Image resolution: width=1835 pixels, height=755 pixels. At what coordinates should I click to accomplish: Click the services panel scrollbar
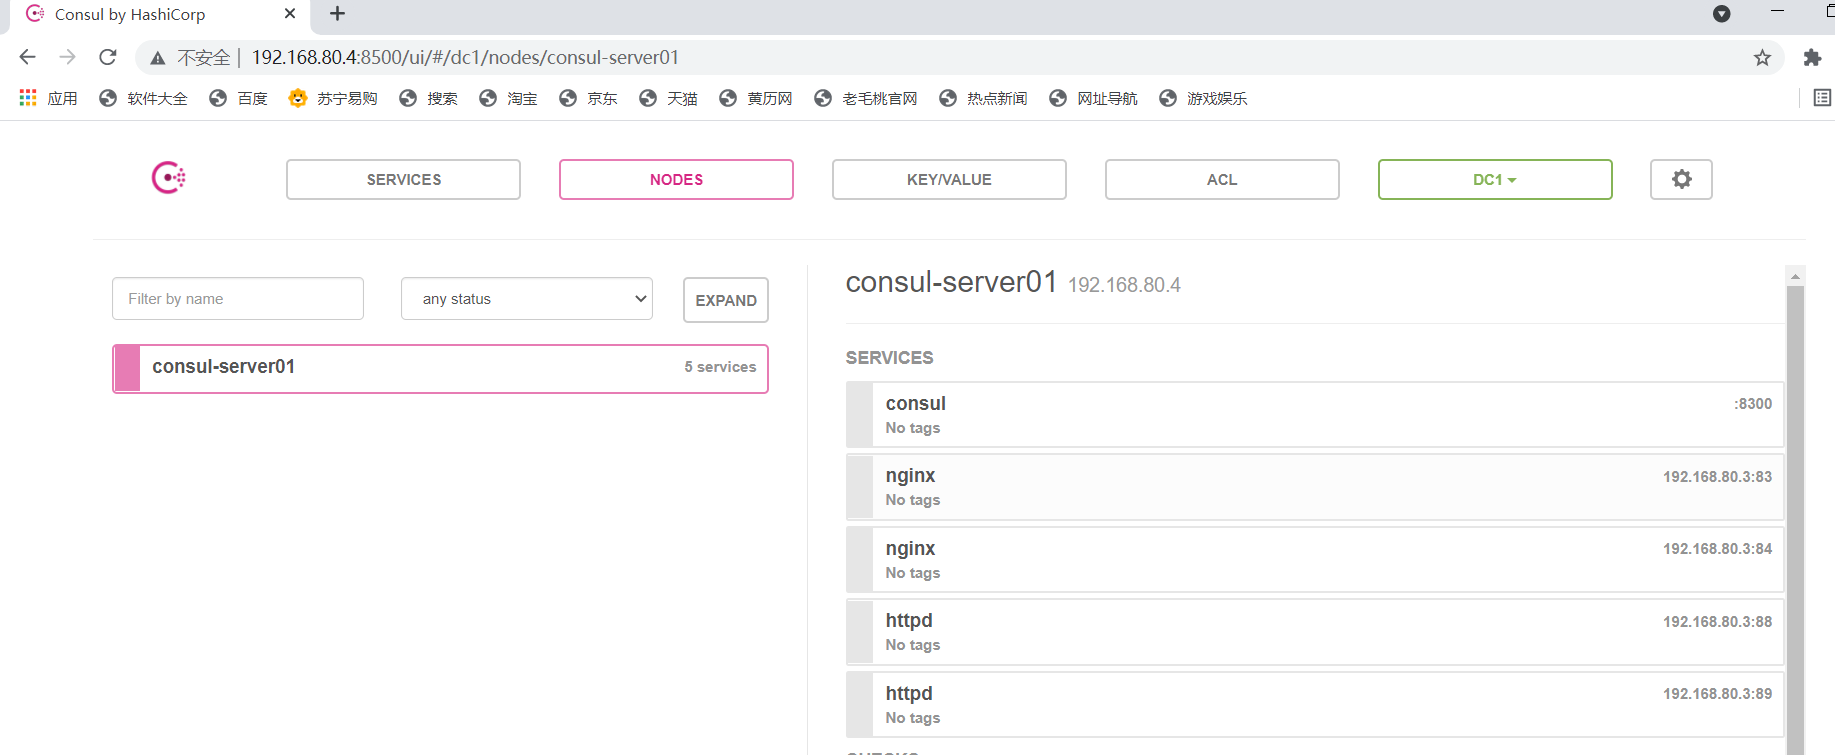tap(1795, 520)
